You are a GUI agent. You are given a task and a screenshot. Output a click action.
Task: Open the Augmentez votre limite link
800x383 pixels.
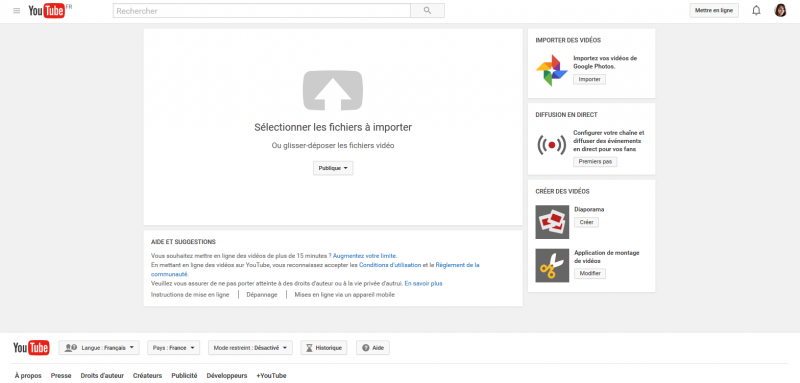pyautogui.click(x=365, y=256)
